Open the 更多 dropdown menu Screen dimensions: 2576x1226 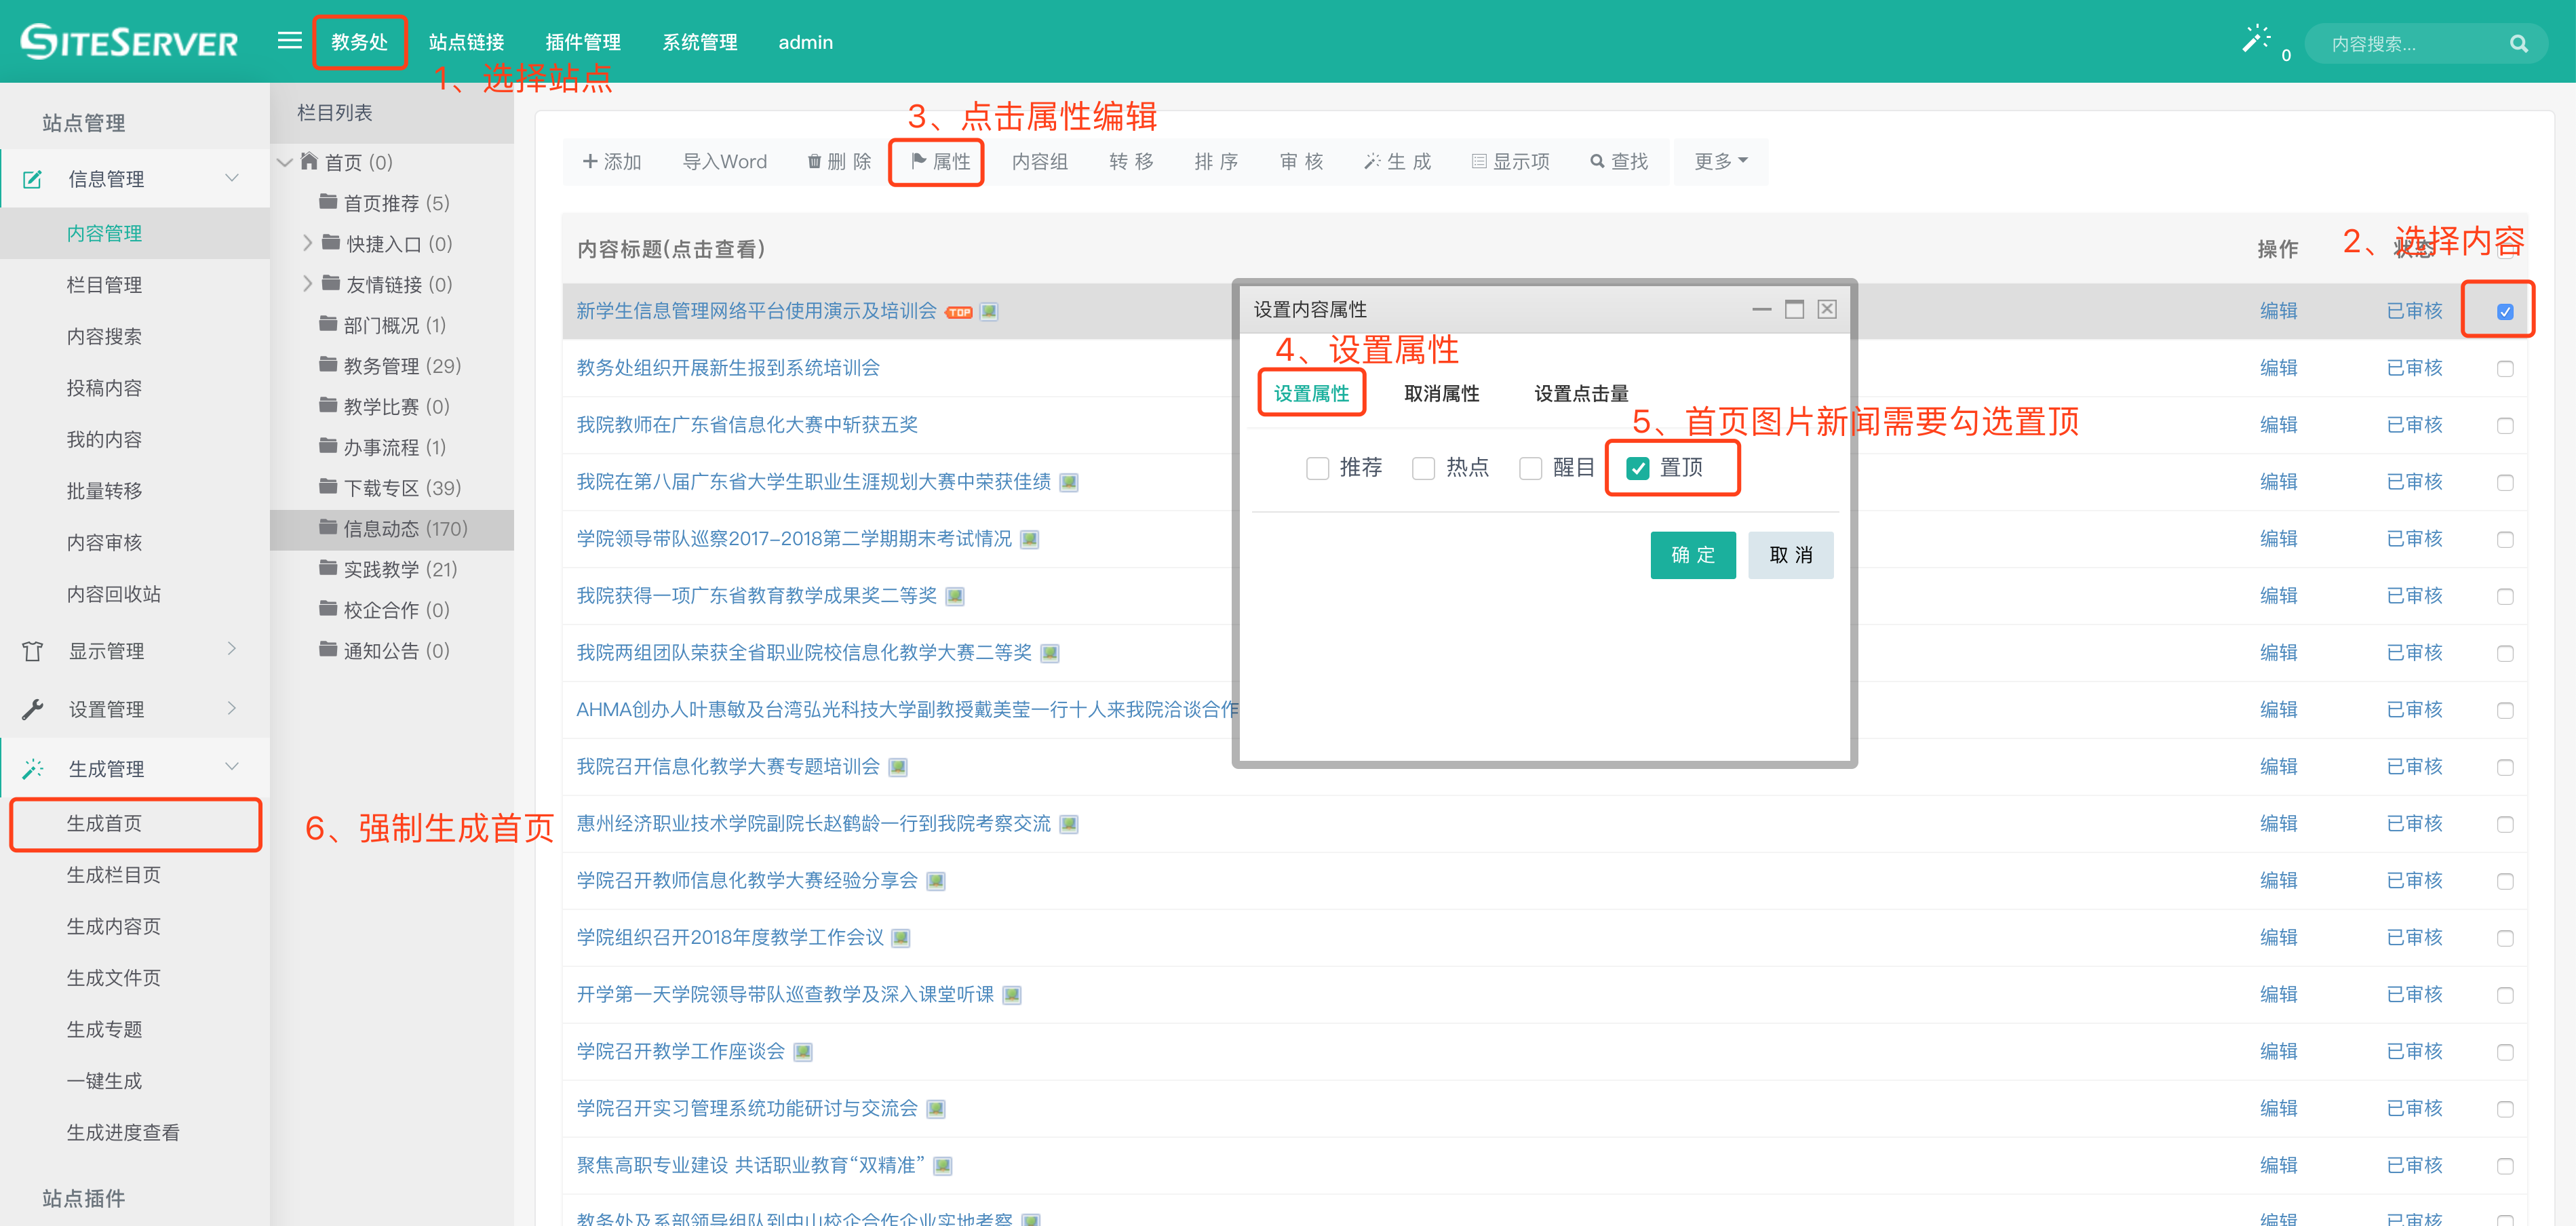pos(1720,162)
